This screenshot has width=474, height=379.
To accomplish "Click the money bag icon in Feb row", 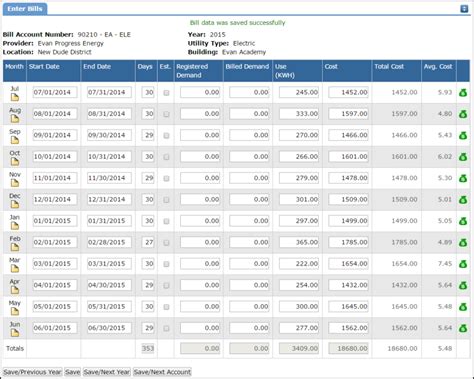I will (463, 242).
